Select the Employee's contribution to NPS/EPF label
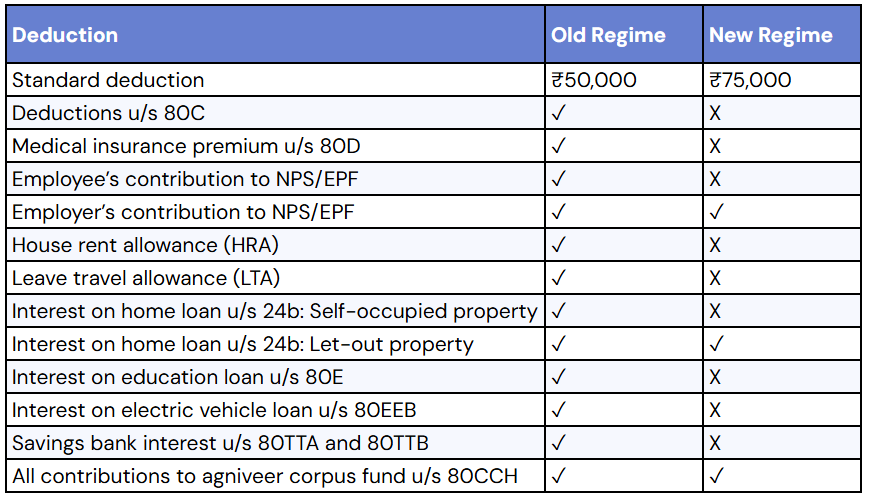The height and width of the screenshot is (497, 869). [x=183, y=179]
